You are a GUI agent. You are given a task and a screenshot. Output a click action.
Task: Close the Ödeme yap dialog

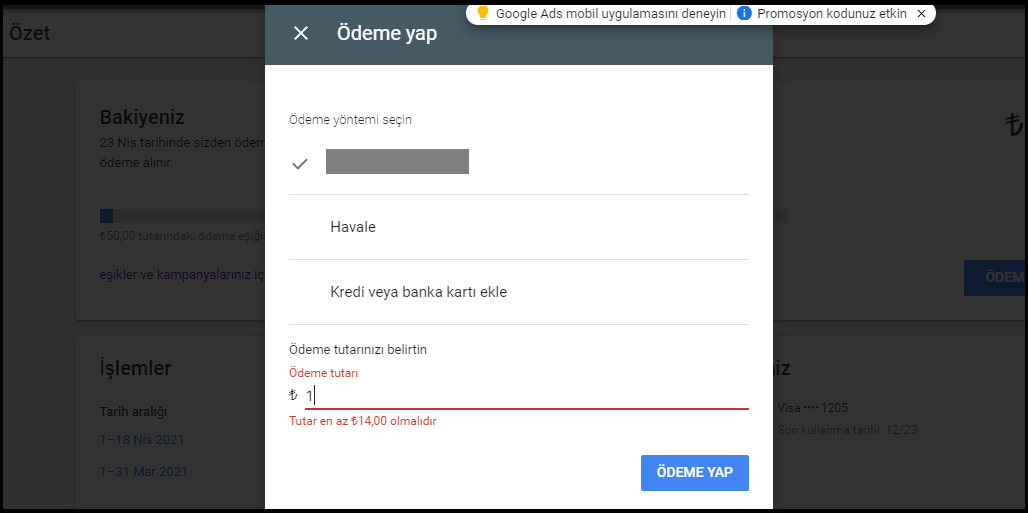click(301, 33)
